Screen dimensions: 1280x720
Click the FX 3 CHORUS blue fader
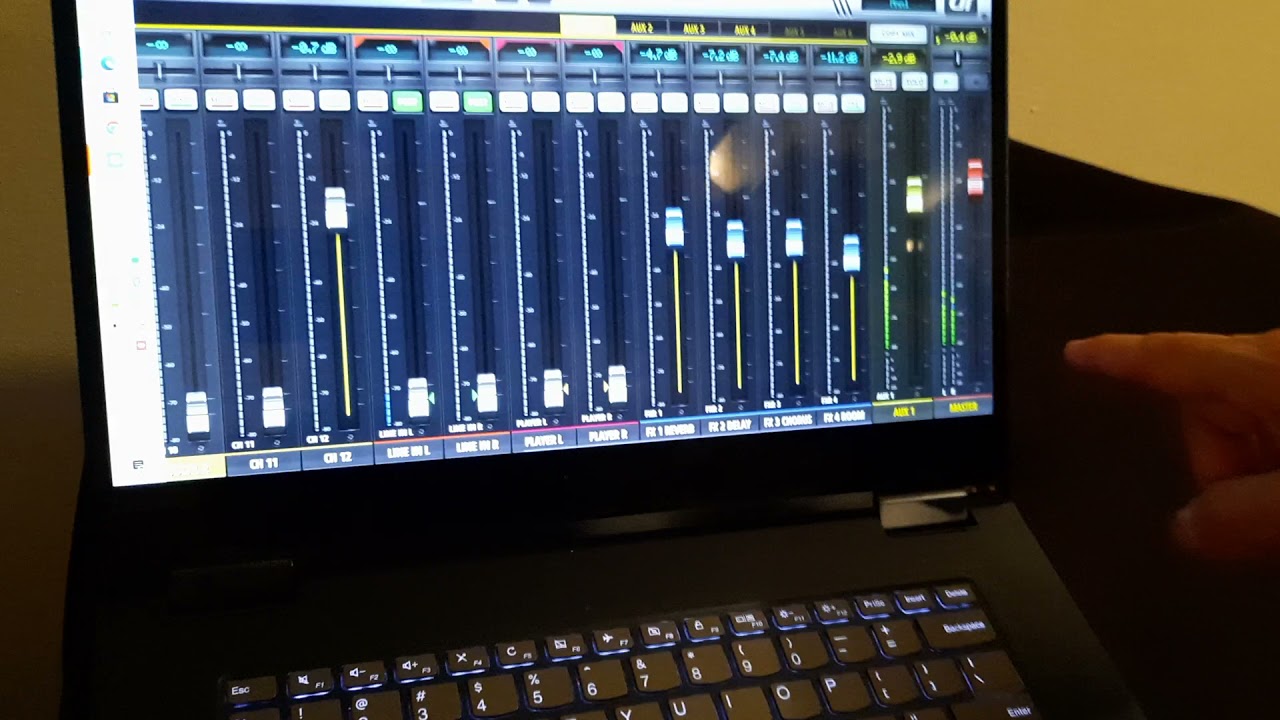(x=794, y=238)
